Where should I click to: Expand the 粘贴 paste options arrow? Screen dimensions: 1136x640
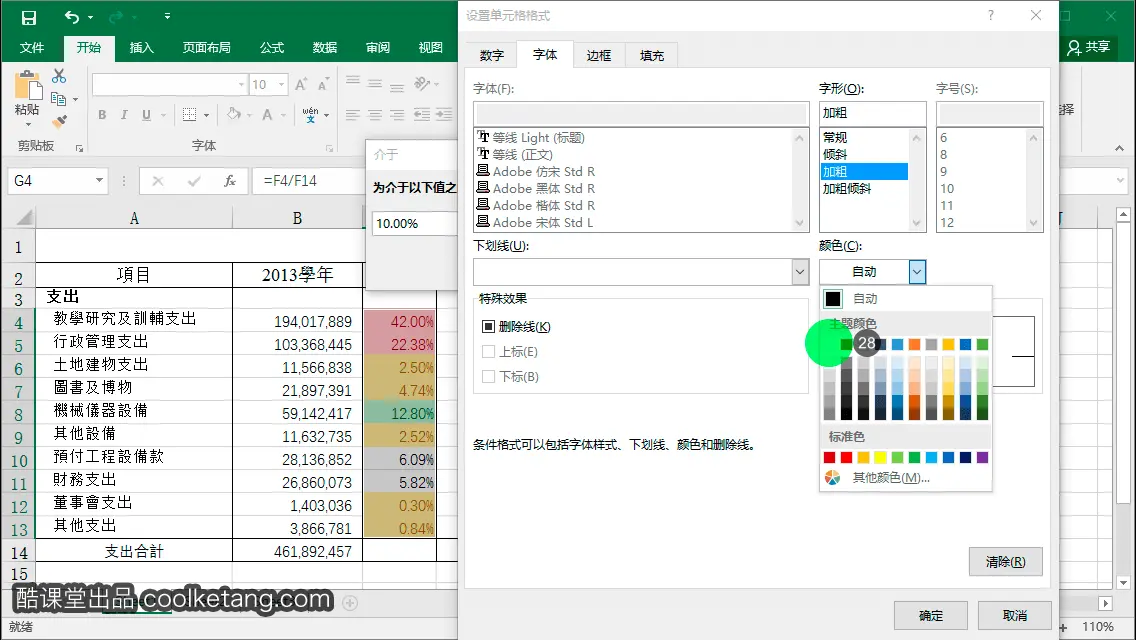pyautogui.click(x=27, y=124)
